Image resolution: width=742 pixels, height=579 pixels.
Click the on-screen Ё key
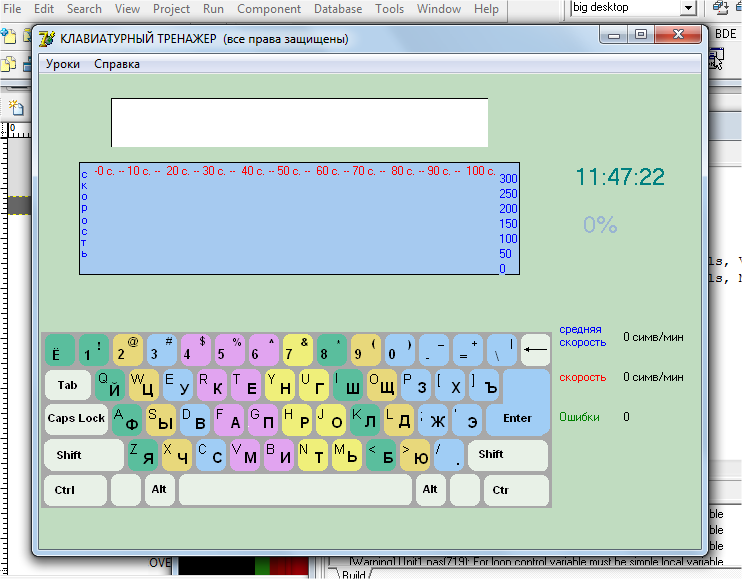coord(60,350)
